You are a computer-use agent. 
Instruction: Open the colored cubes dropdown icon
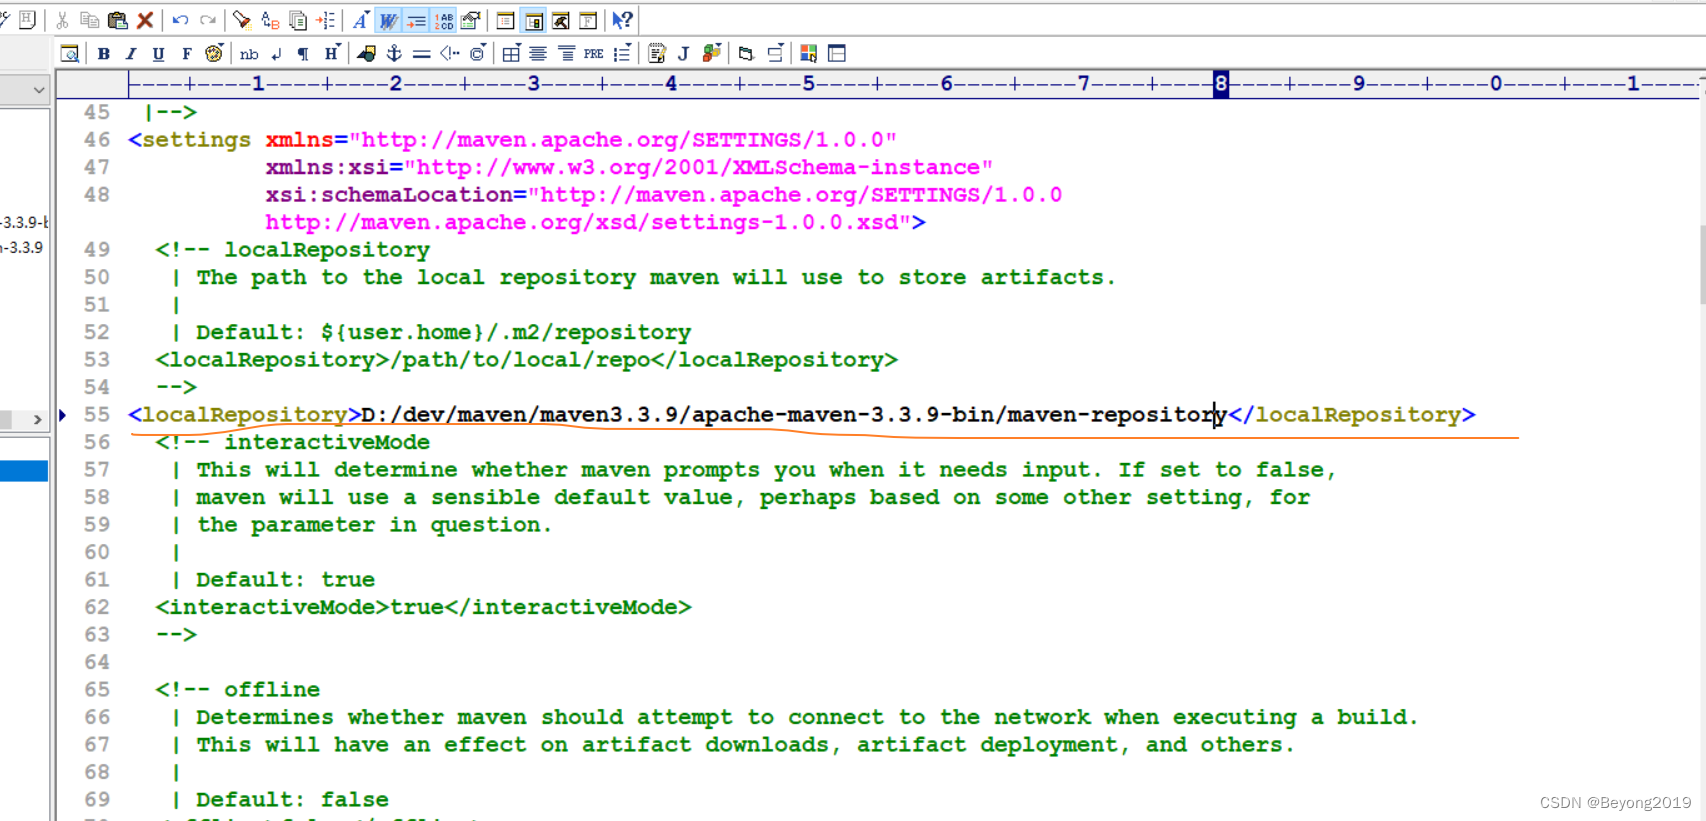(712, 53)
